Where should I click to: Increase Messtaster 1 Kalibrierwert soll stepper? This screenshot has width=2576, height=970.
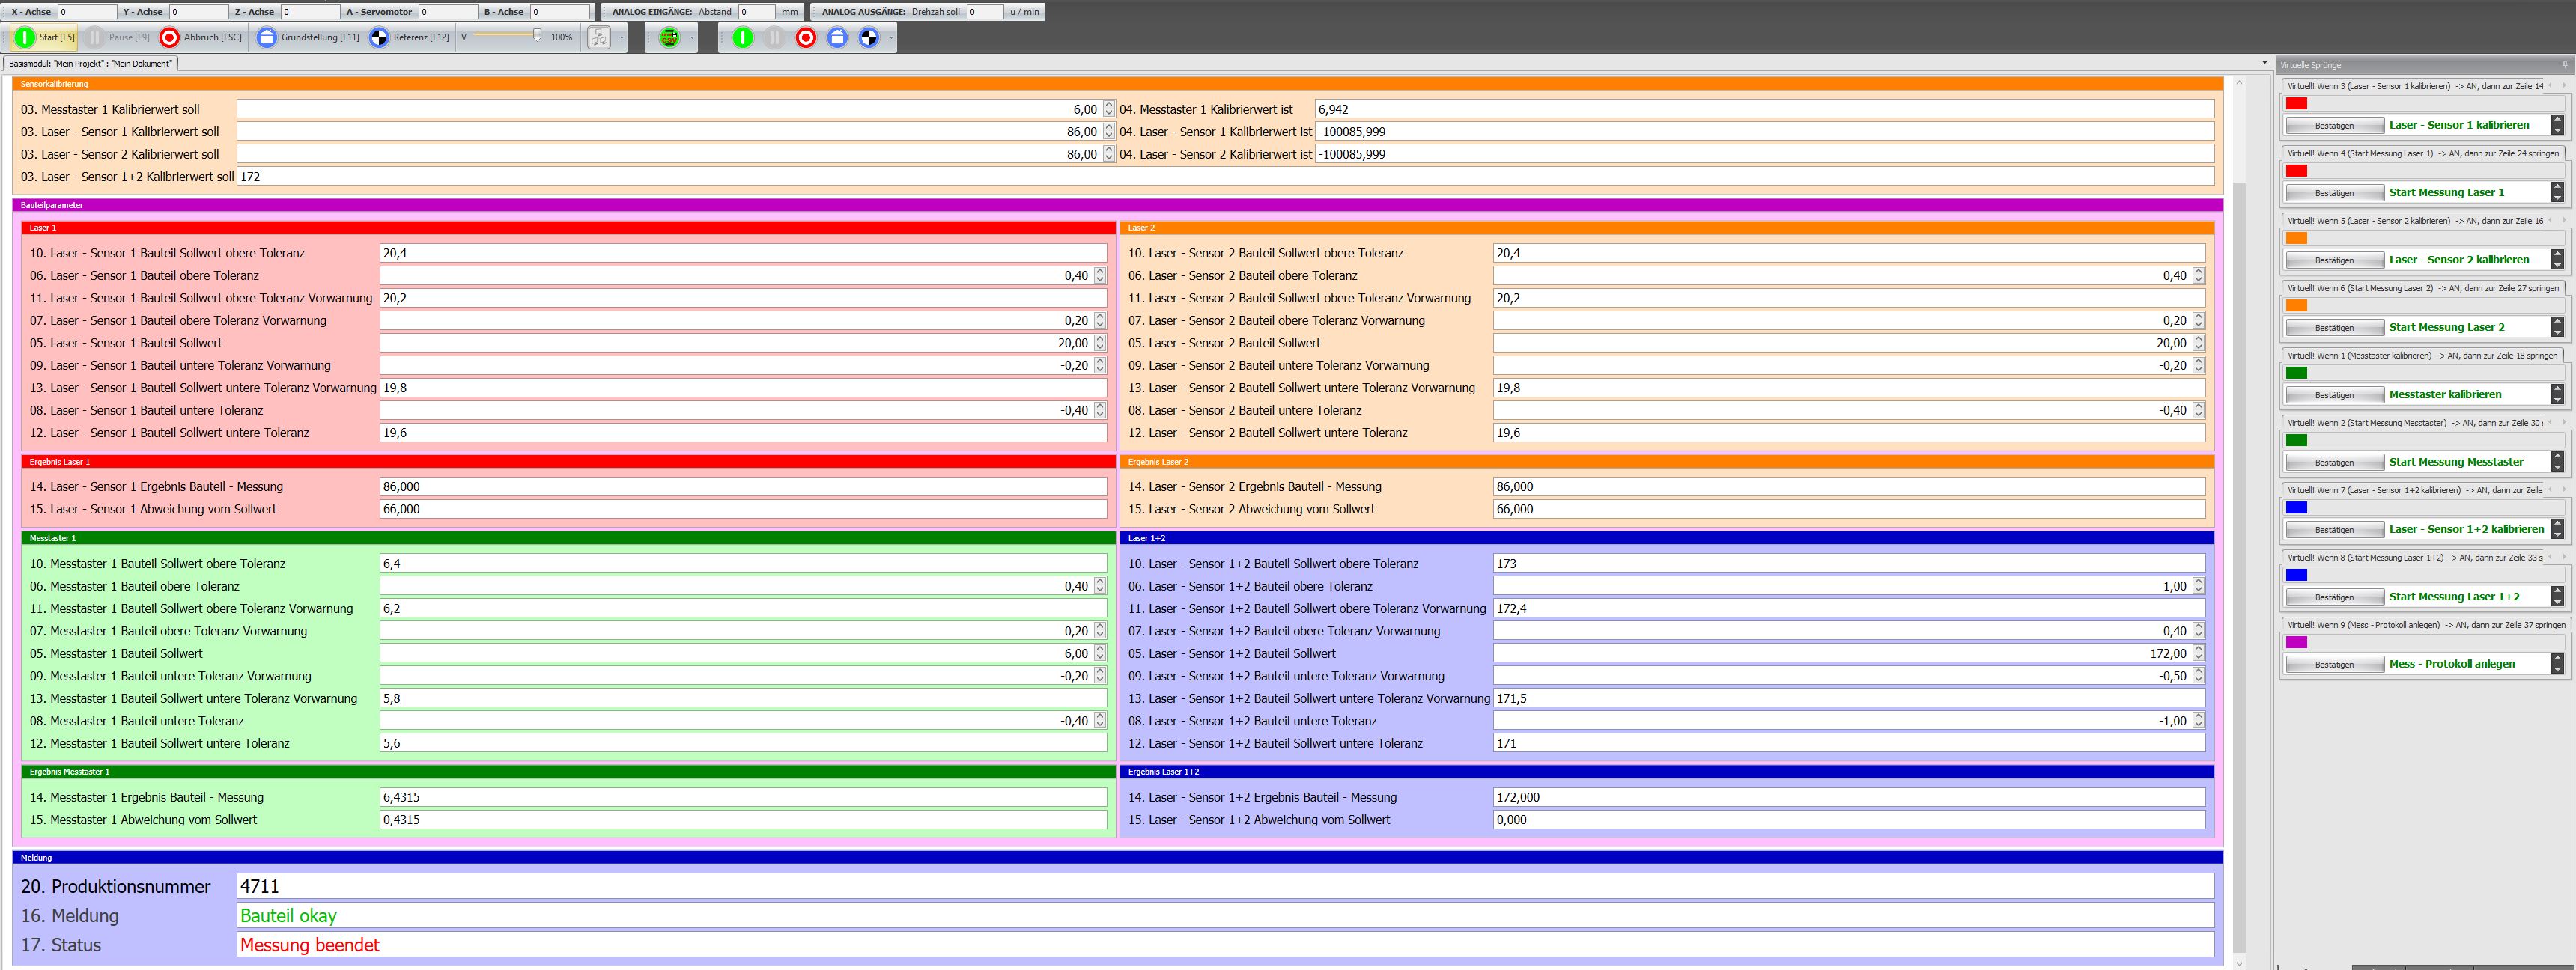(x=1109, y=105)
